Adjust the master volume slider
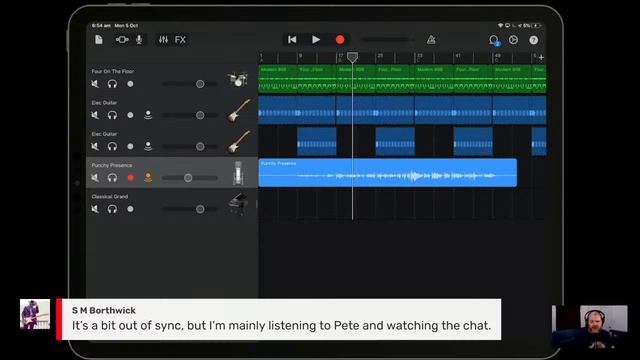 [x=387, y=40]
